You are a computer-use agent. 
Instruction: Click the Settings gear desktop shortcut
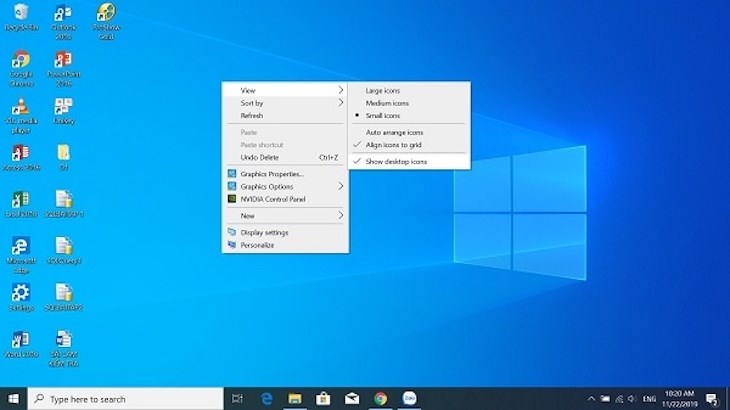point(20,293)
